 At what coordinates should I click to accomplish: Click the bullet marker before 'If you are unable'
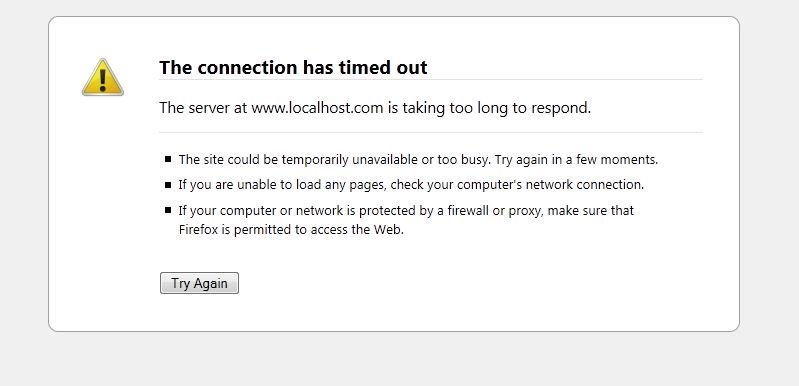168,185
